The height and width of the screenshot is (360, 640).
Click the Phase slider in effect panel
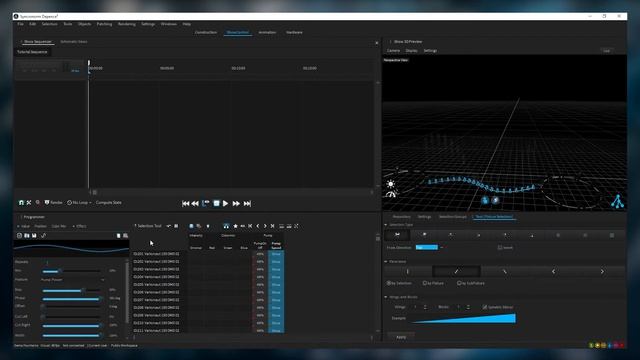click(x=71, y=299)
